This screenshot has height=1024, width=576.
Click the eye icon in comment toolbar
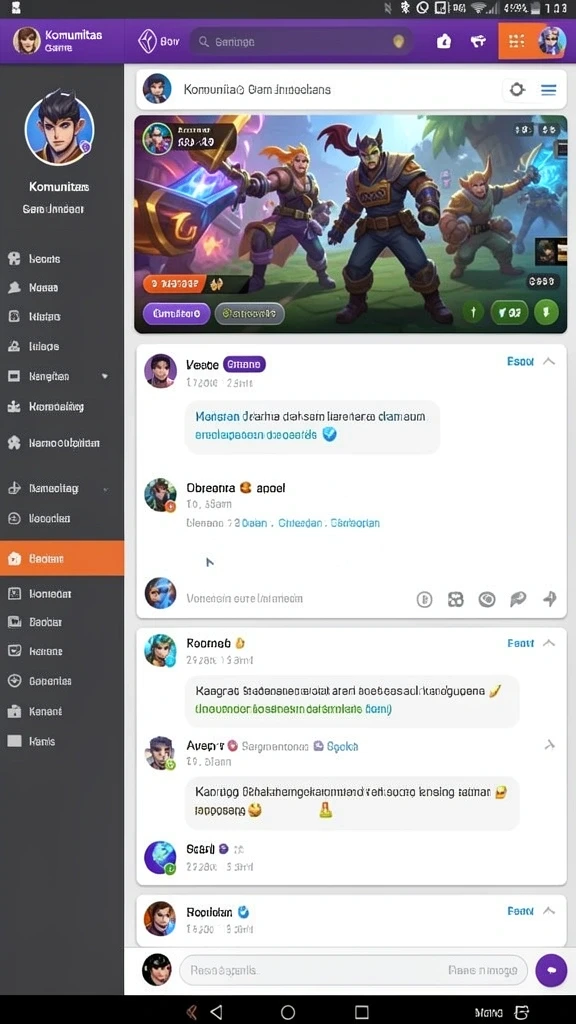coord(487,599)
